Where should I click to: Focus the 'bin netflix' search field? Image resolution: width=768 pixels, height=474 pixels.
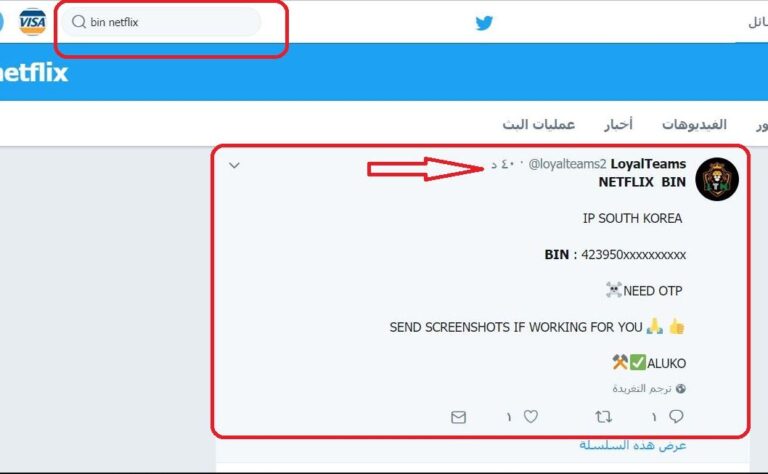(161, 22)
